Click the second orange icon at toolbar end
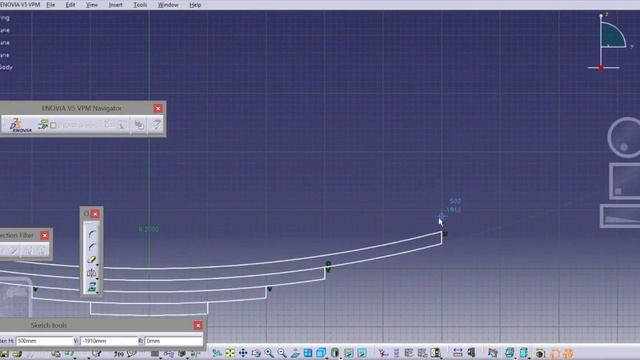 (x=568, y=353)
